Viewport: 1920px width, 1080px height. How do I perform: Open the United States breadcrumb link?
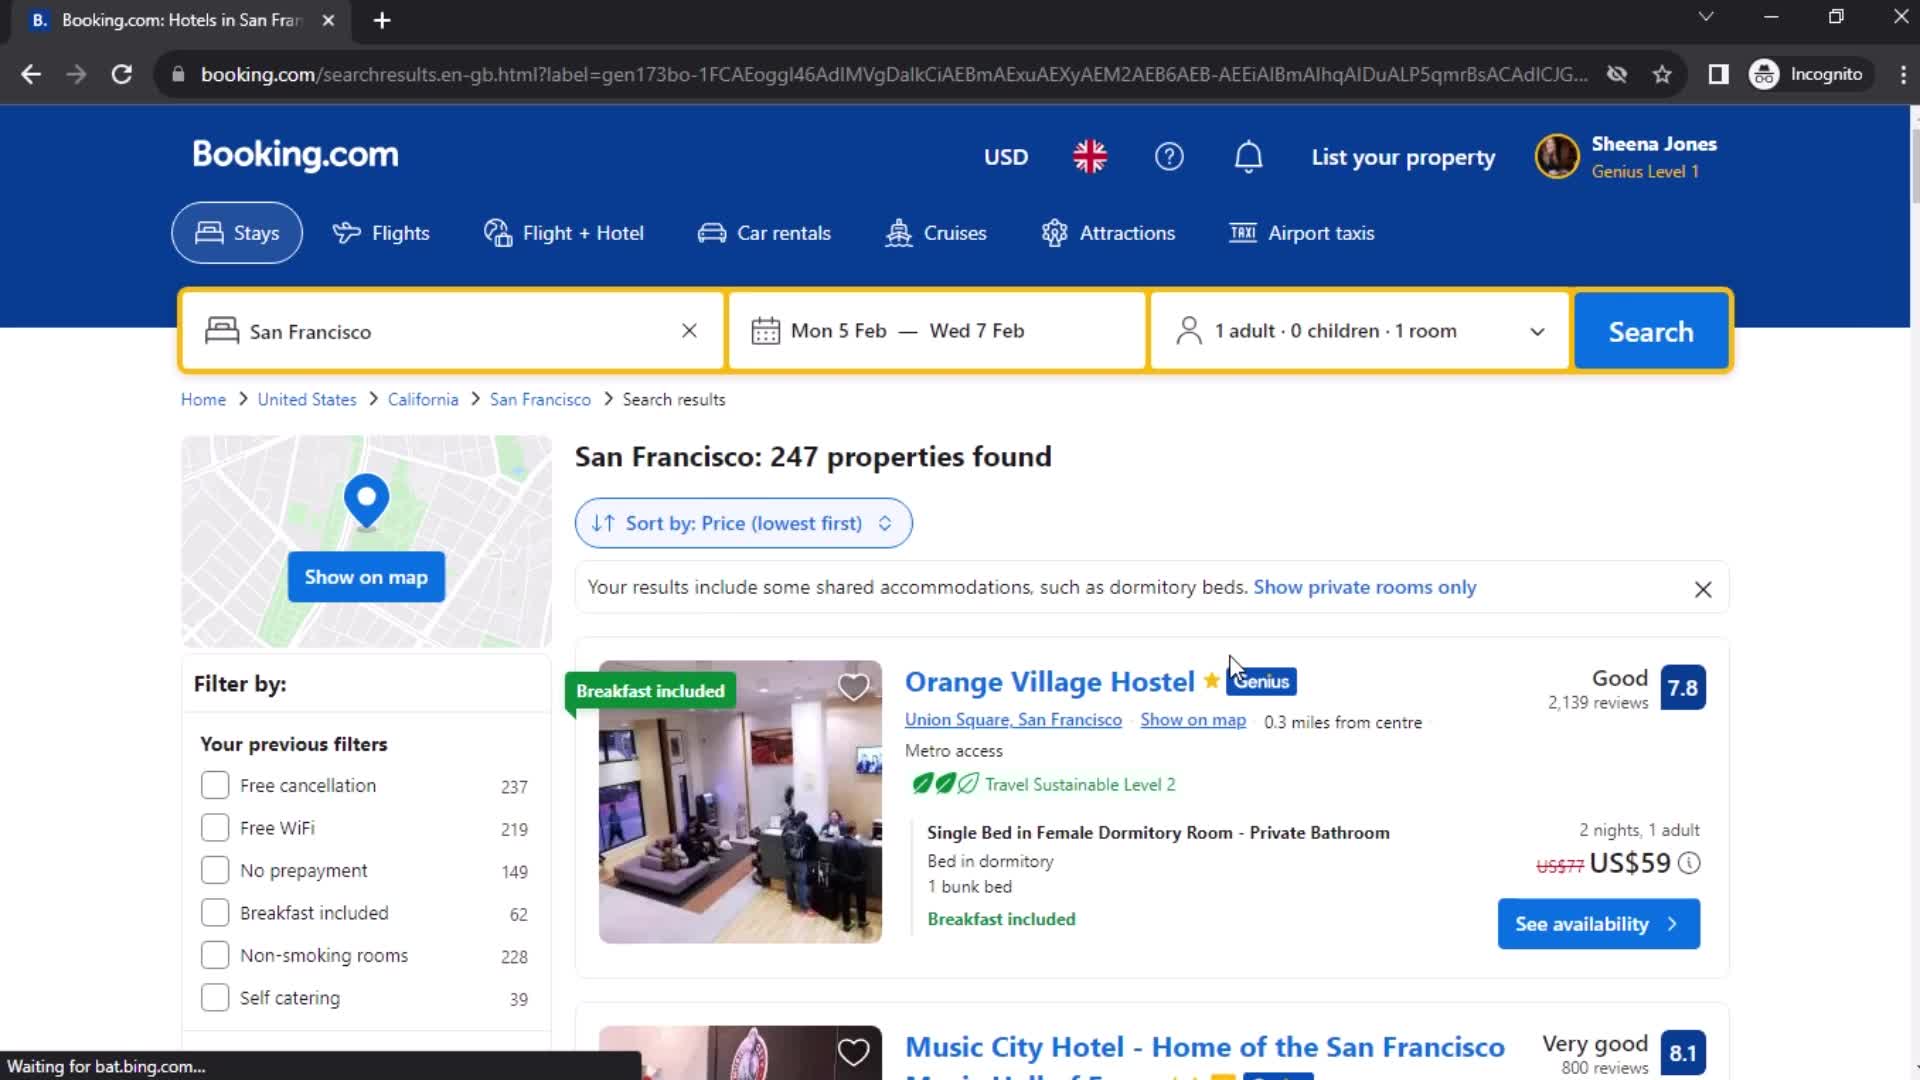[x=306, y=398]
